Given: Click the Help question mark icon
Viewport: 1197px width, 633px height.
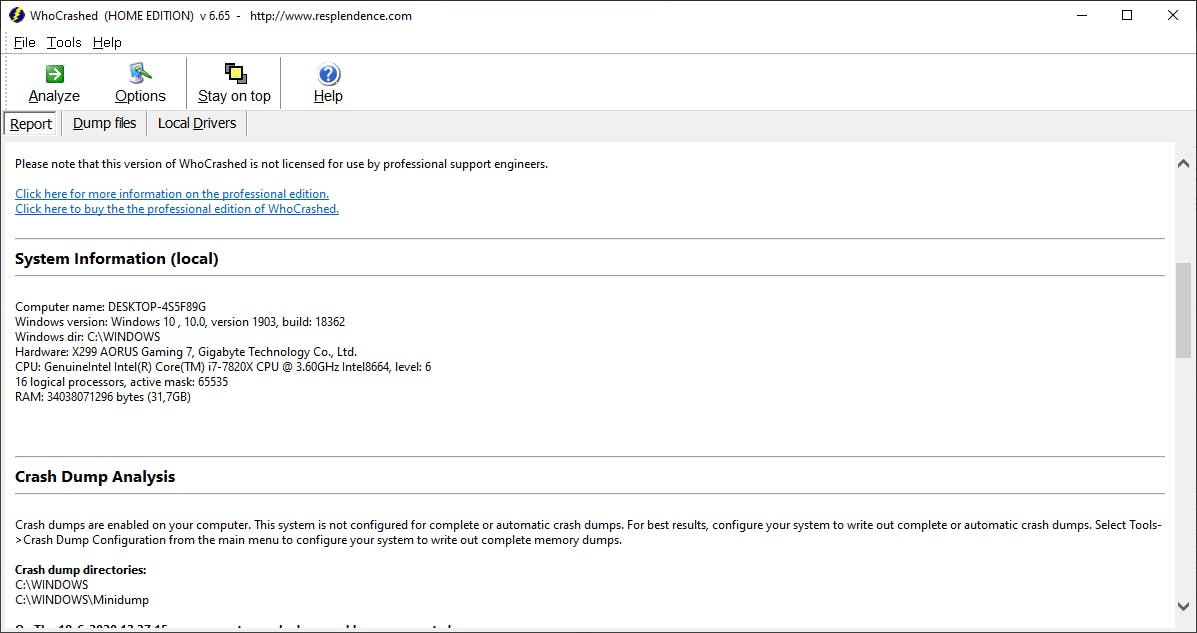Looking at the screenshot, I should [x=328, y=74].
